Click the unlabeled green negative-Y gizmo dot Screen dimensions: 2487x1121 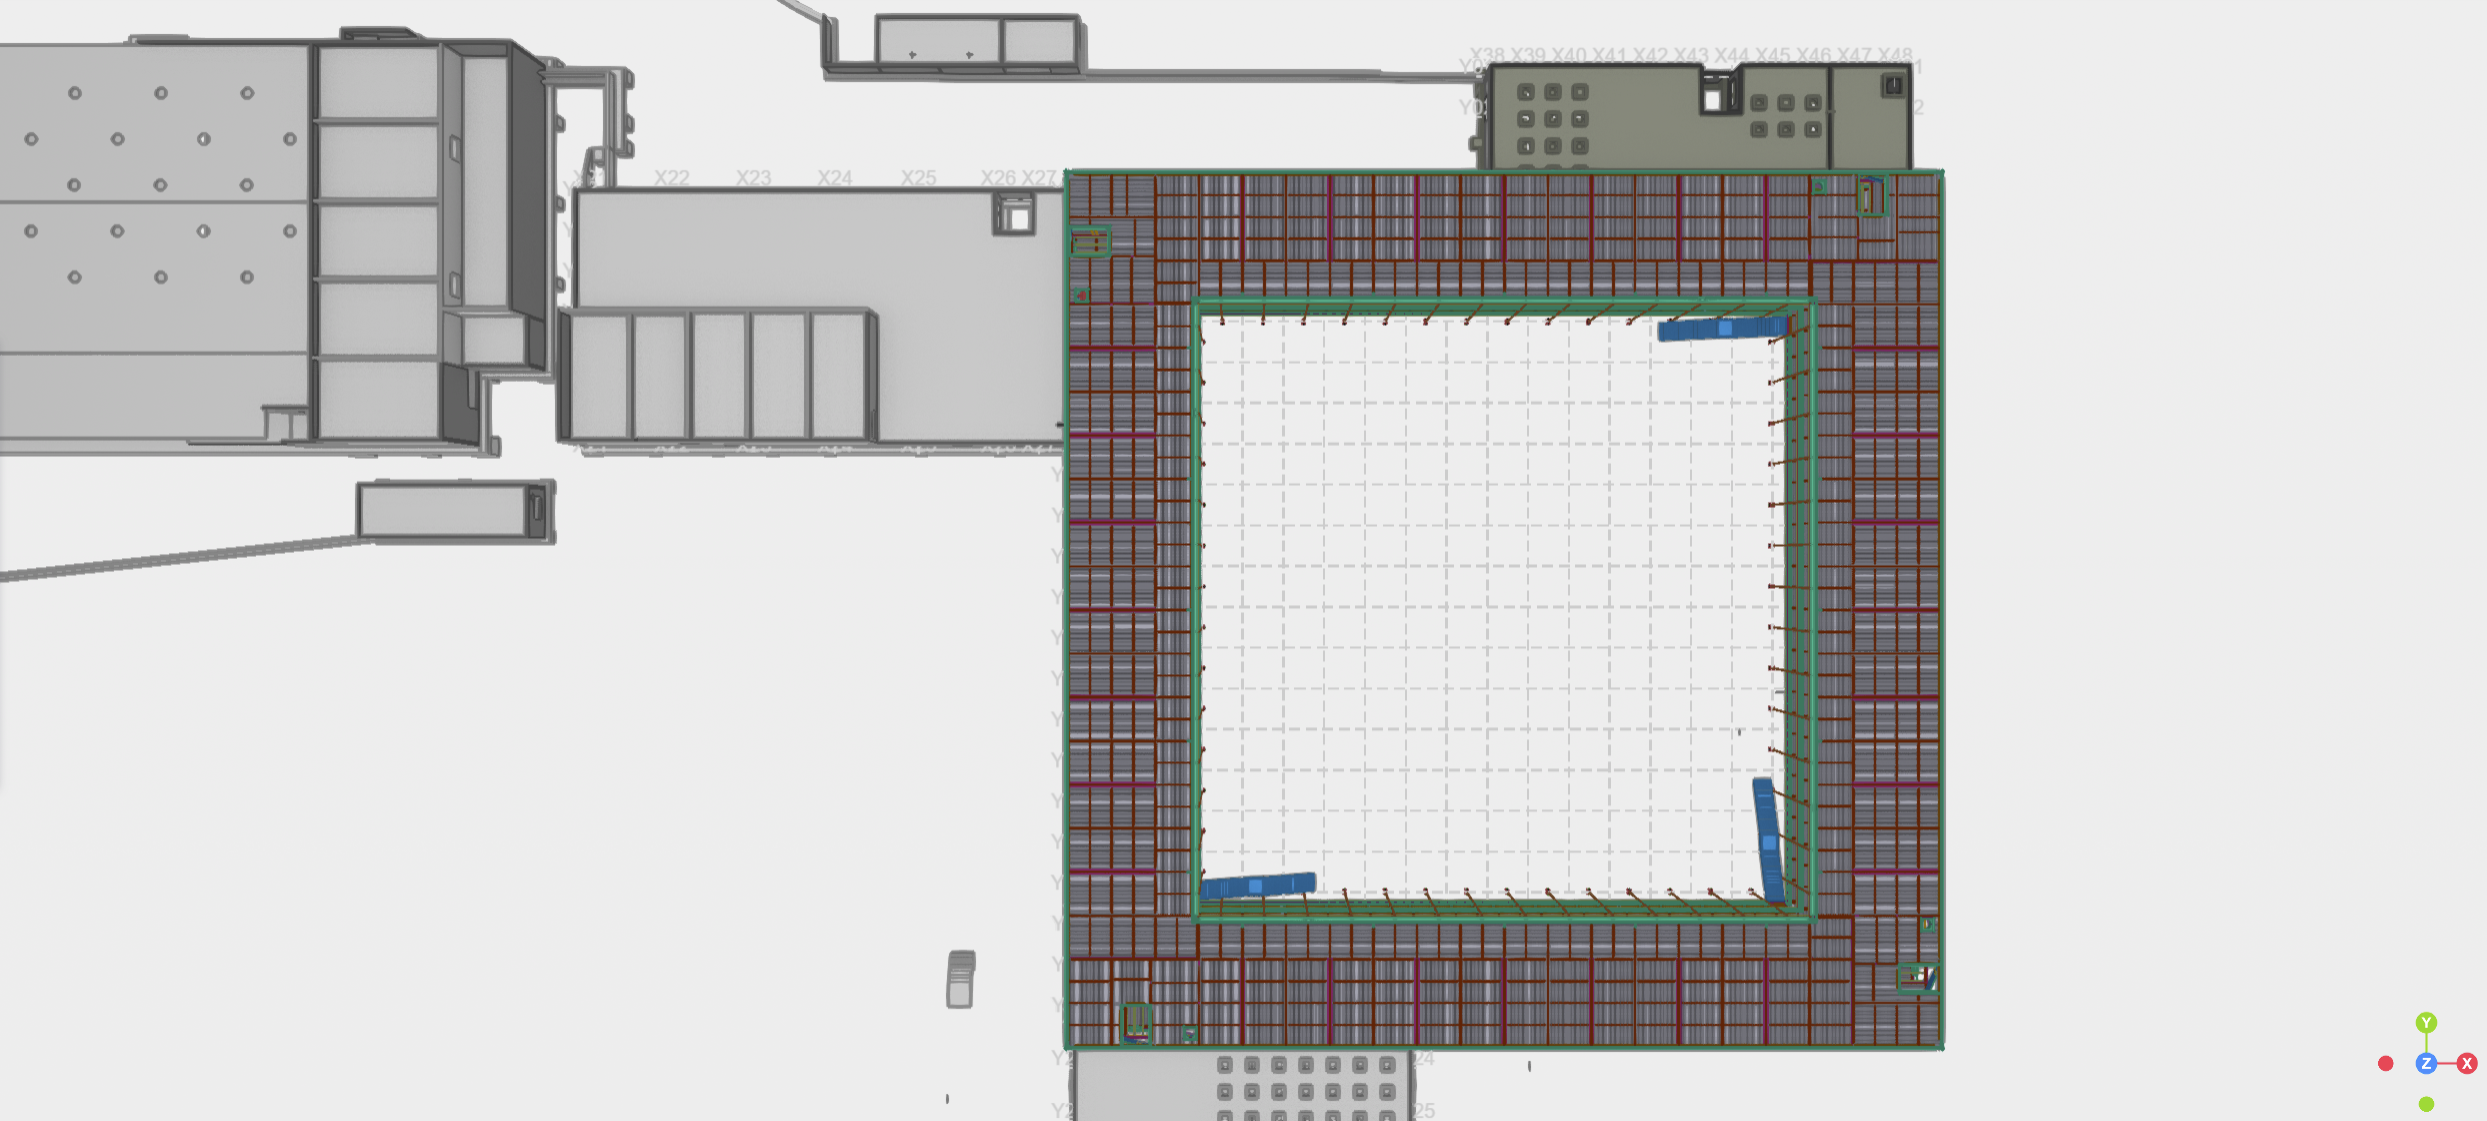[2426, 1104]
